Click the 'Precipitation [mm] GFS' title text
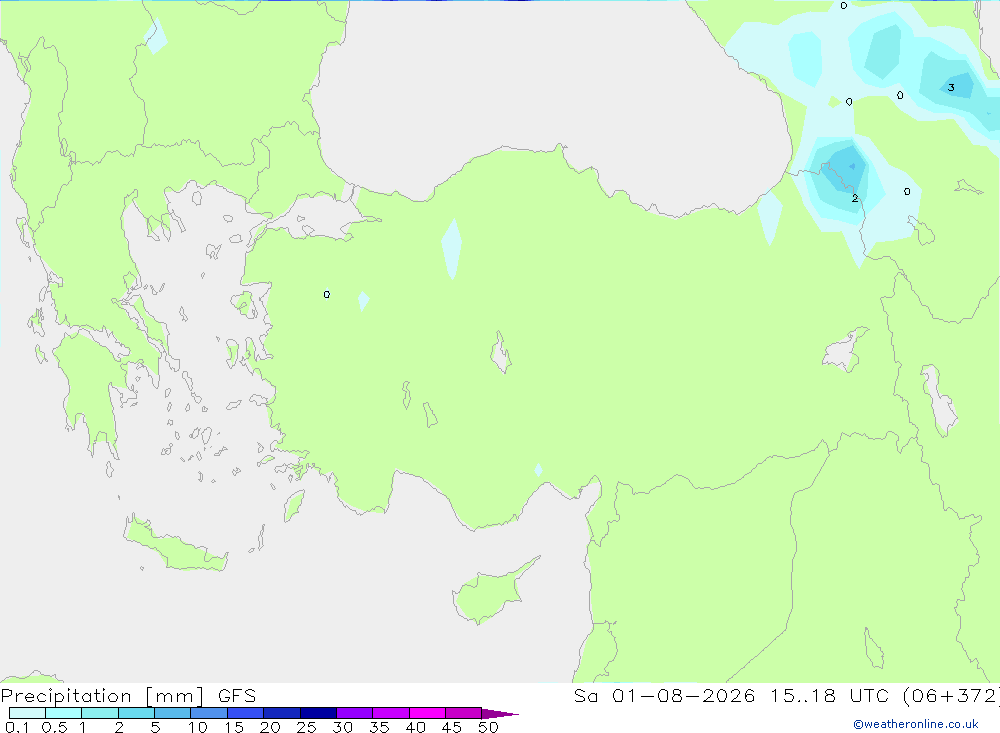This screenshot has height=733, width=1000. (x=128, y=696)
